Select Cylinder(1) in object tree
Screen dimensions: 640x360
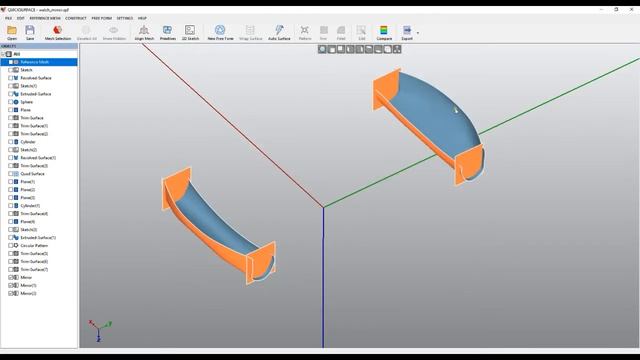tap(30, 206)
